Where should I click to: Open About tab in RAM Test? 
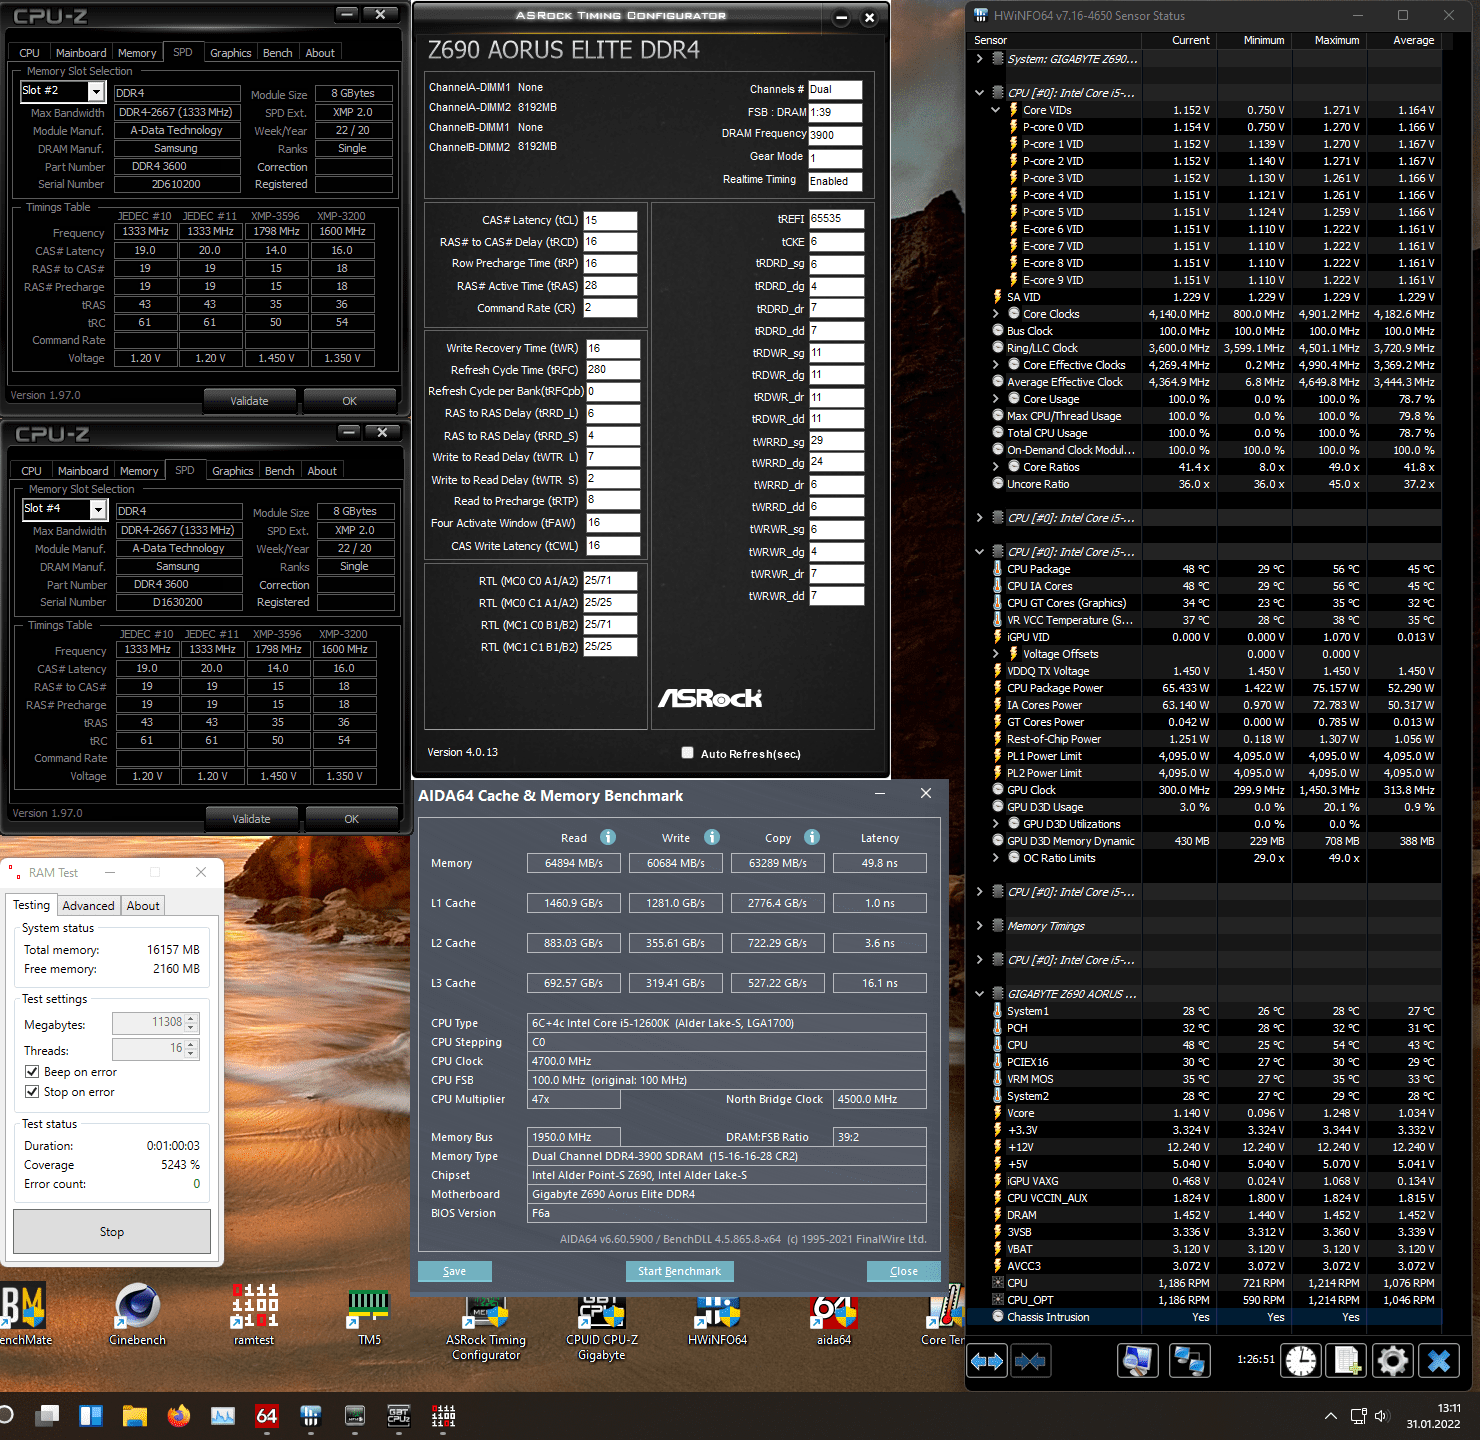click(143, 906)
